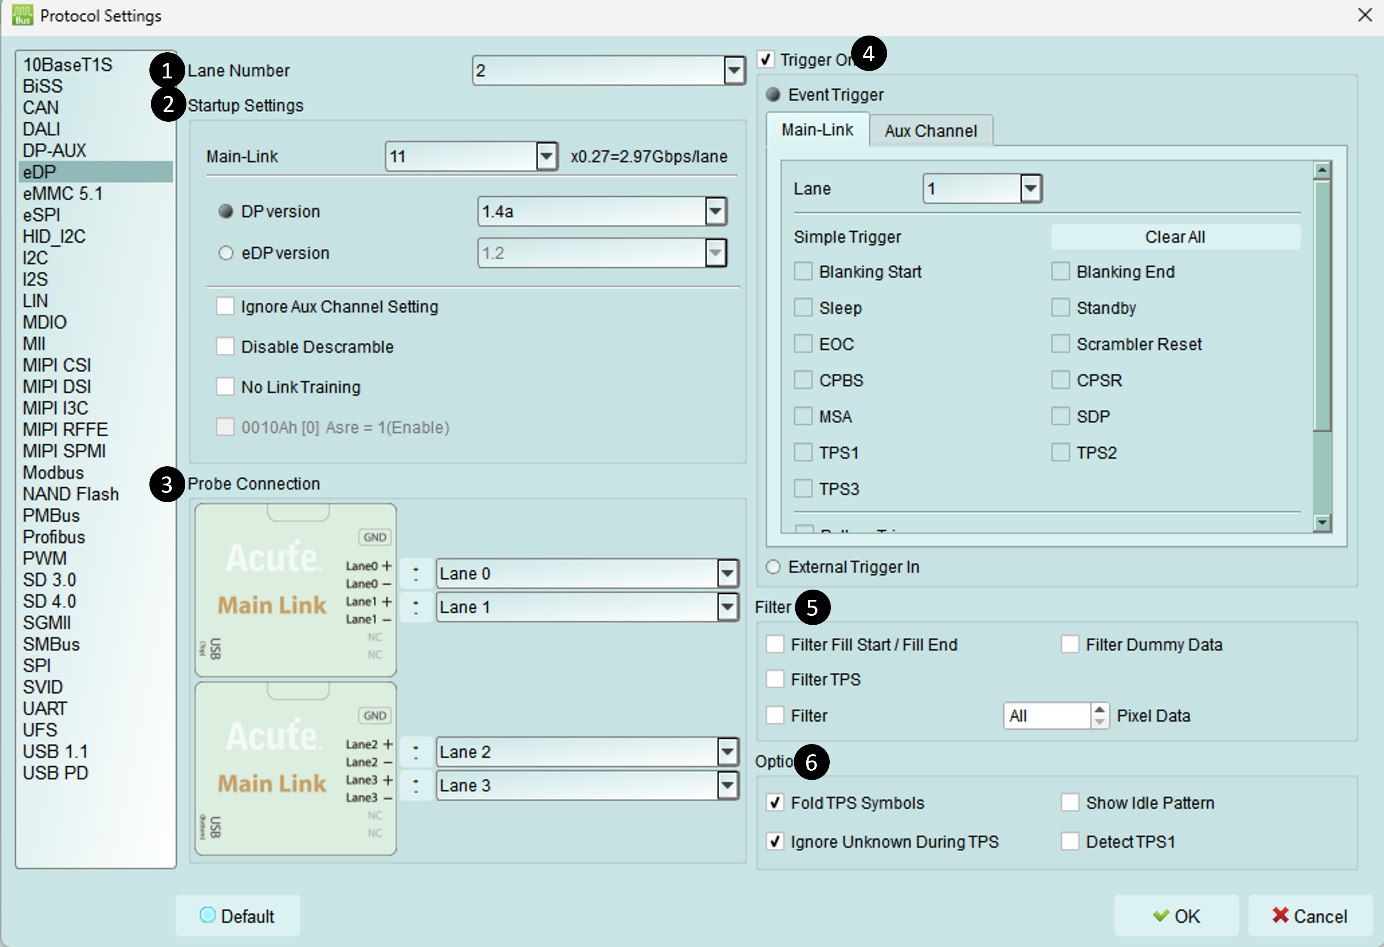
Task: Click the Pixel Data All input field
Action: [x=1047, y=716]
